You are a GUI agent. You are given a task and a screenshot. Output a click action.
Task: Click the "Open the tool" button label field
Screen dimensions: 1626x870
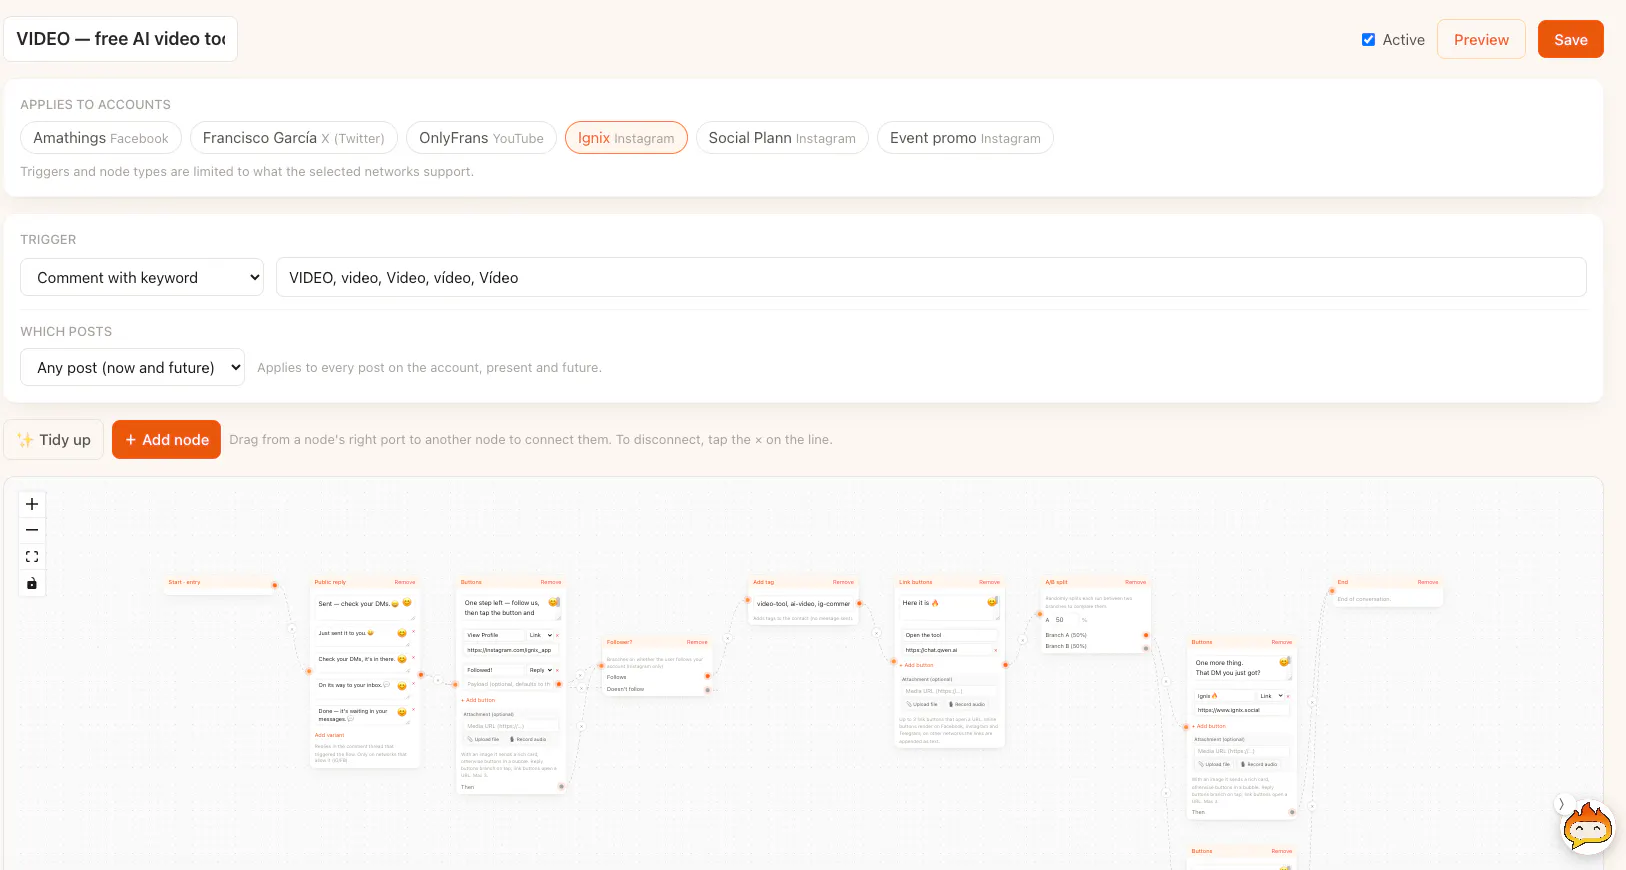[949, 635]
